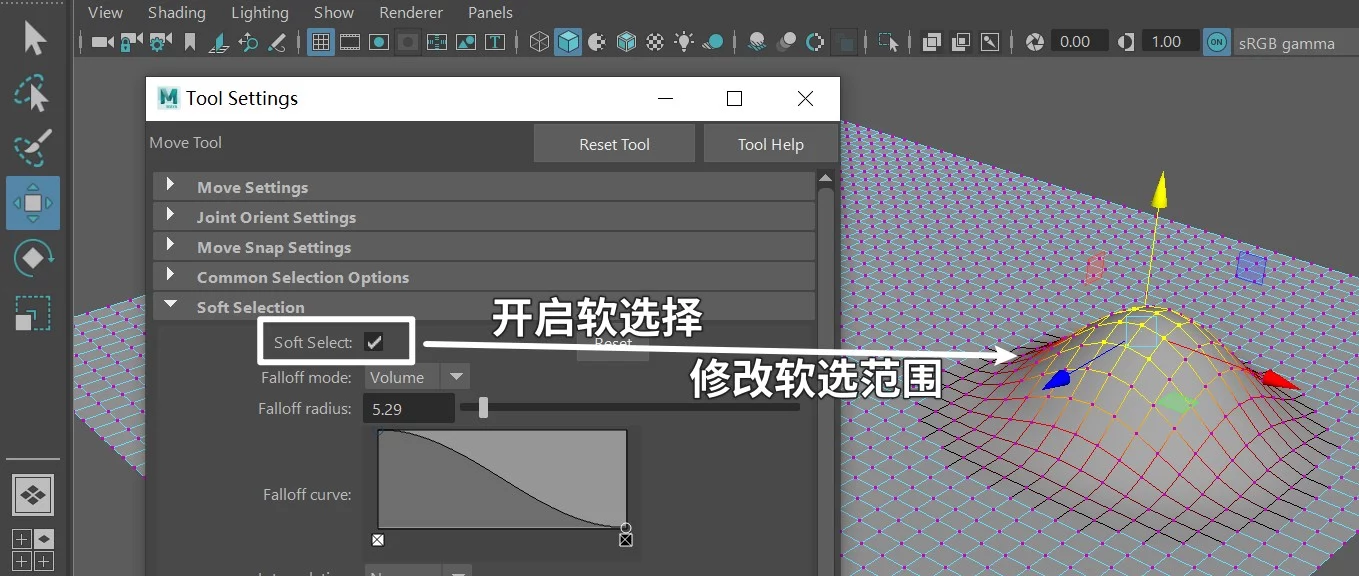Click the Falloff radius slider handle
The height and width of the screenshot is (576, 1359).
[x=483, y=408]
